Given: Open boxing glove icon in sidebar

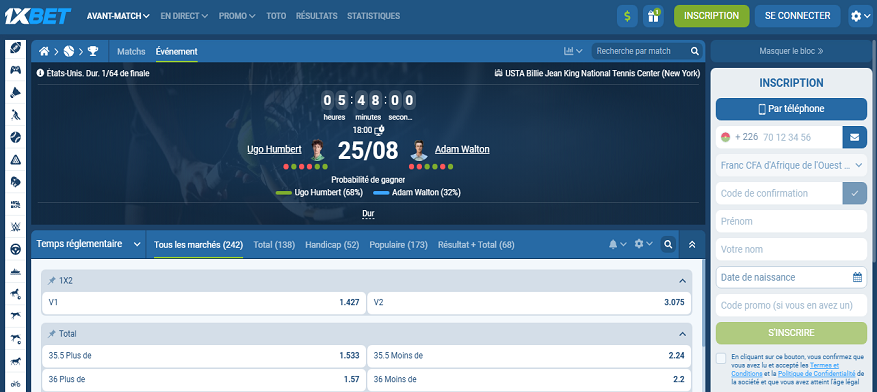Looking at the screenshot, I should point(16,182).
